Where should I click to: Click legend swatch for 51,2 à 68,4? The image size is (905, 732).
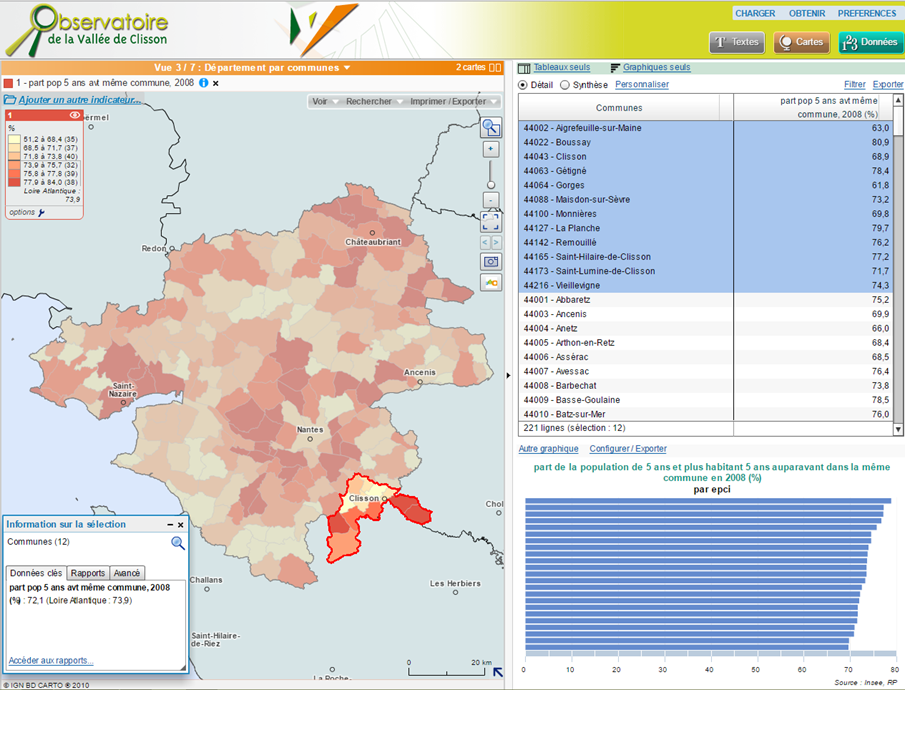click(14, 139)
